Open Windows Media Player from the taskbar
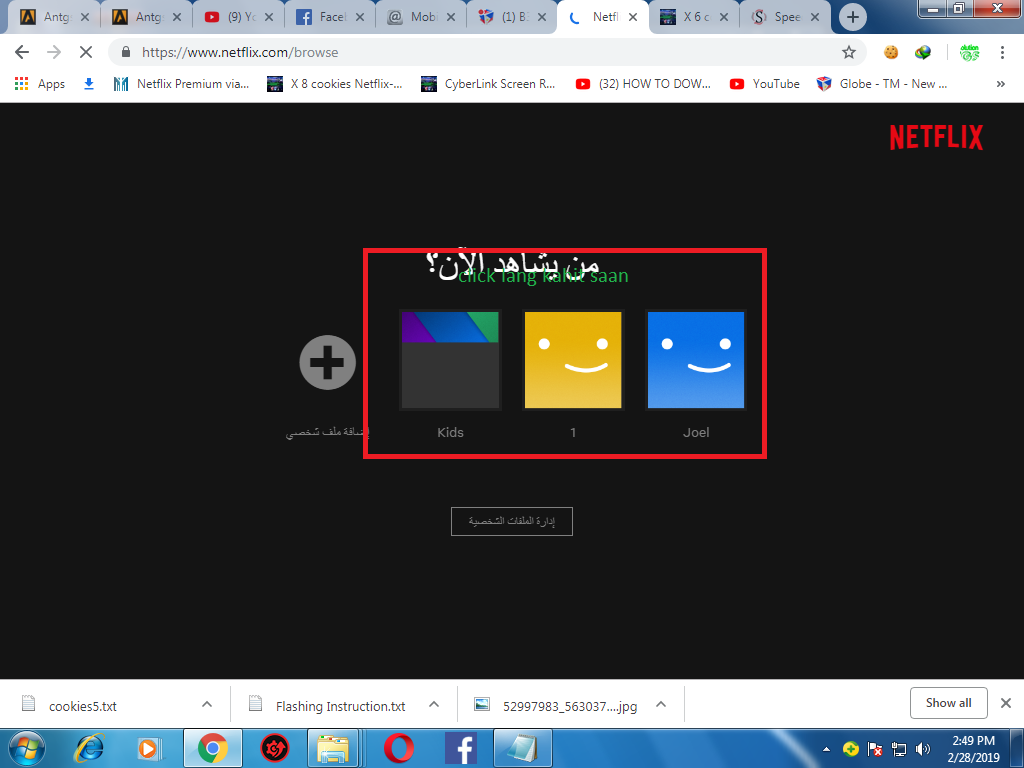Viewport: 1024px width, 768px height. coord(149,748)
